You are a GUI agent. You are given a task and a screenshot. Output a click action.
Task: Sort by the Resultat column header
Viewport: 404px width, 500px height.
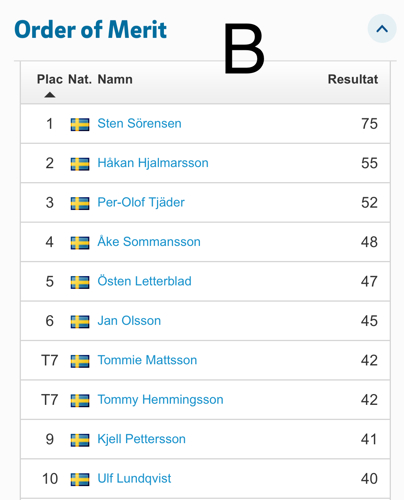point(353,79)
